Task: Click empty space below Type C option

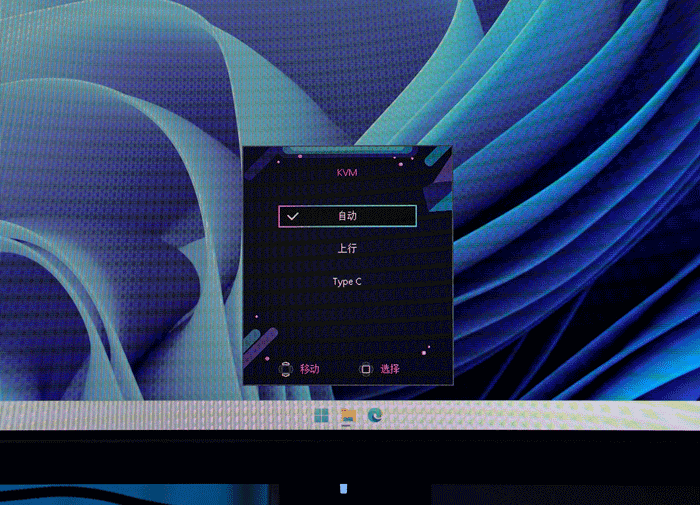Action: [347, 320]
